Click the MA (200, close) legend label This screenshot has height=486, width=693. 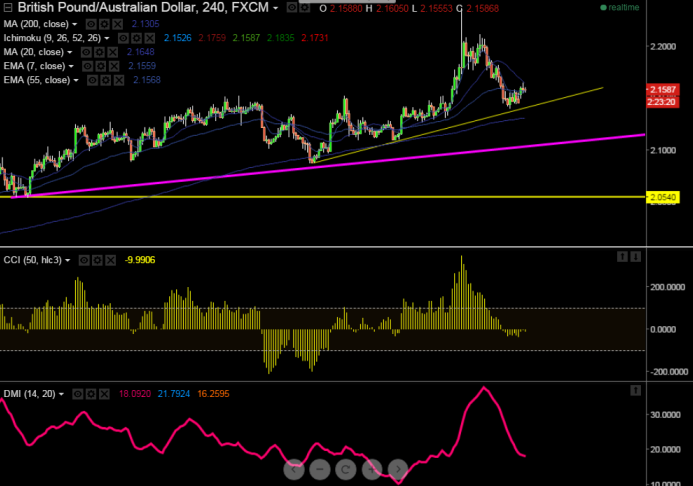click(x=36, y=24)
